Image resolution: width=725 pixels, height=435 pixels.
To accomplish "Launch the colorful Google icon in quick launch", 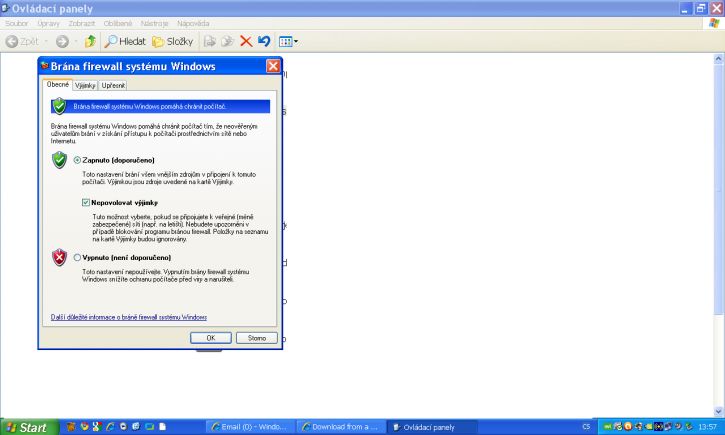I will click(97, 427).
